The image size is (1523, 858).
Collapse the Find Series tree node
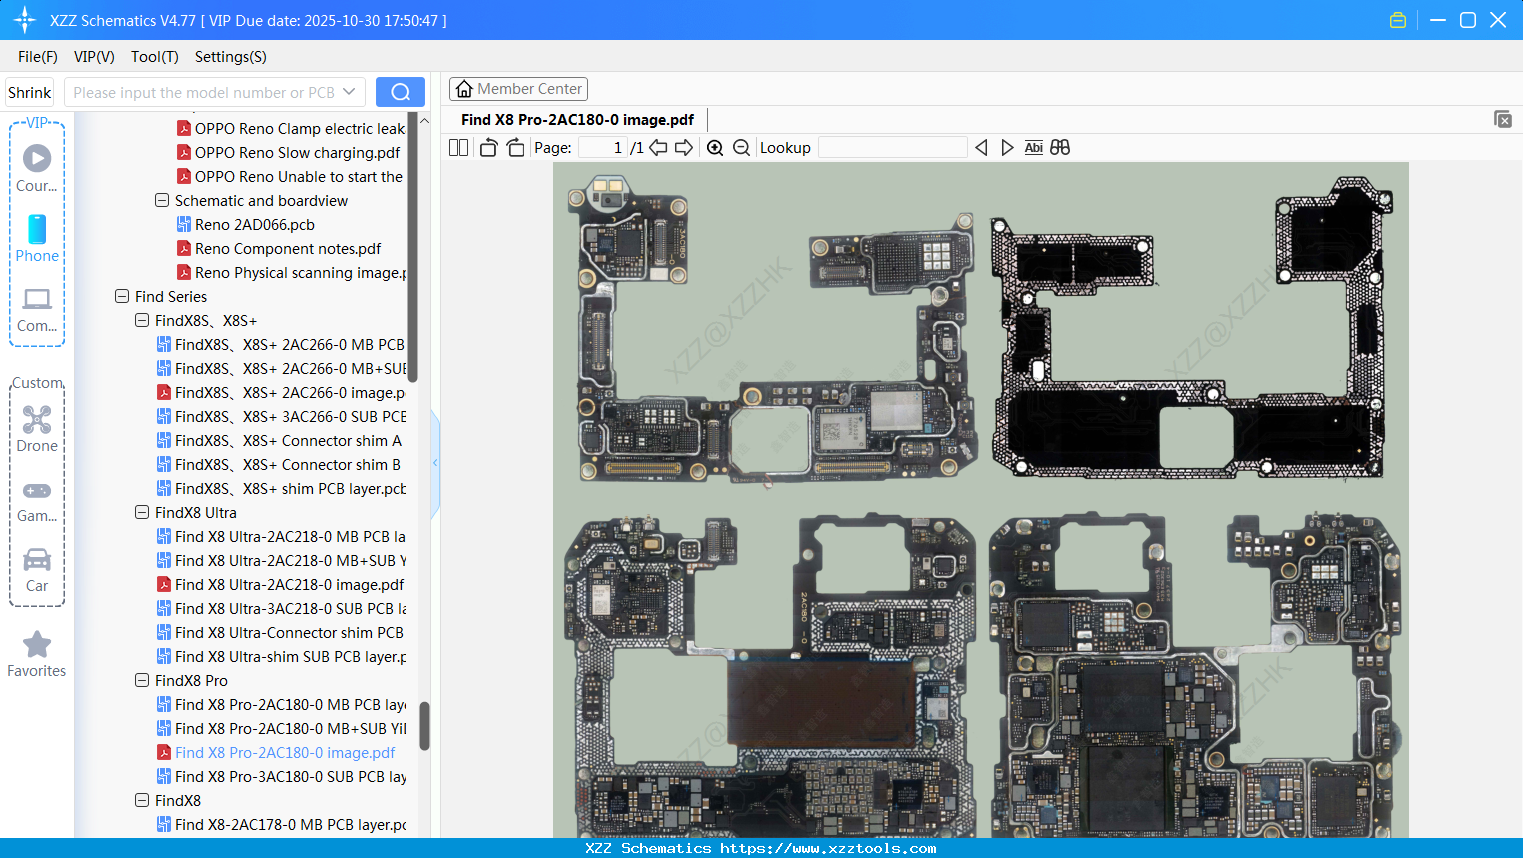tap(122, 297)
